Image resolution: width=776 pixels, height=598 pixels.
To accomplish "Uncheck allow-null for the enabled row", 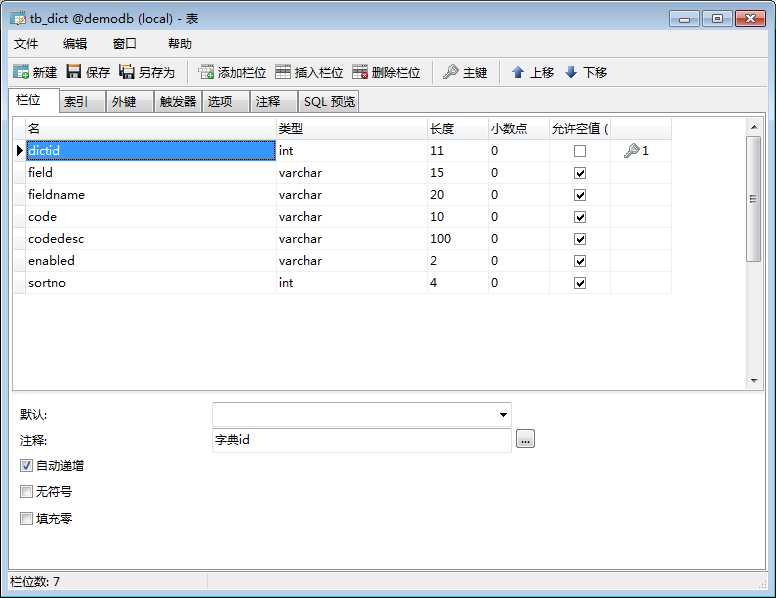I will 580,261.
